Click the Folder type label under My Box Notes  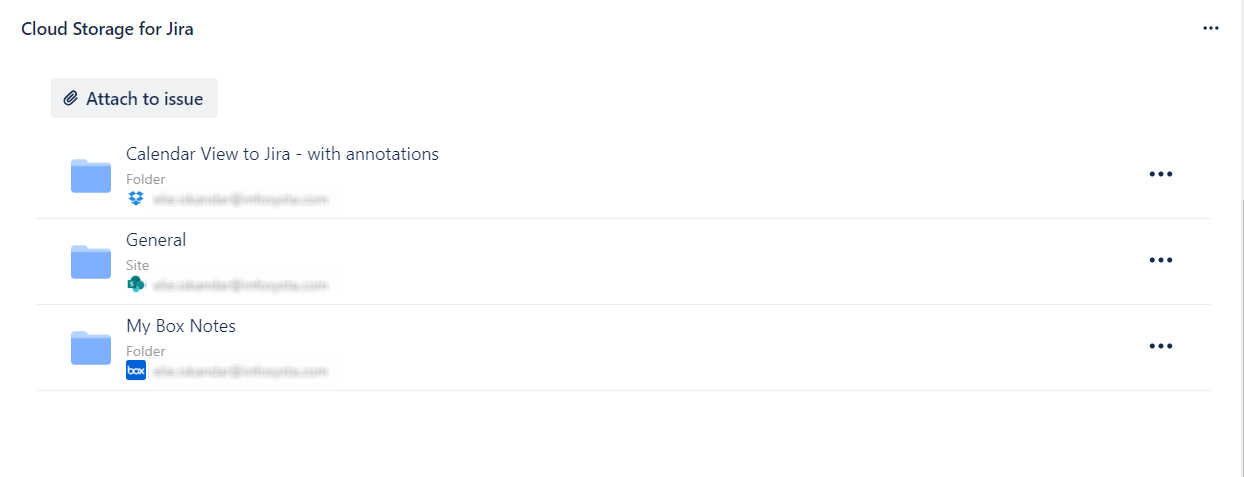click(x=146, y=351)
